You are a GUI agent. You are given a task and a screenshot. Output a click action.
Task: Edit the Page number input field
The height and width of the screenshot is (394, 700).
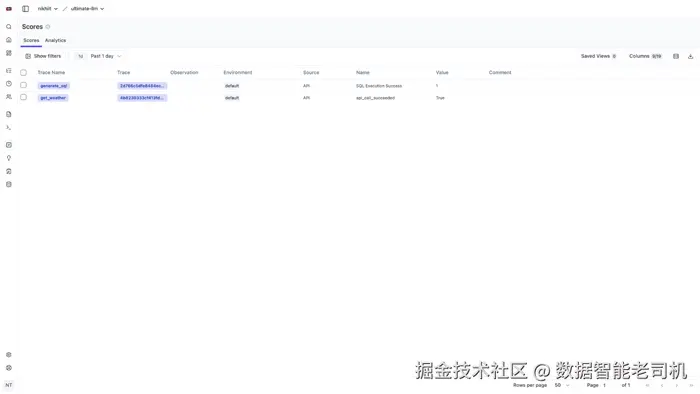(606, 385)
